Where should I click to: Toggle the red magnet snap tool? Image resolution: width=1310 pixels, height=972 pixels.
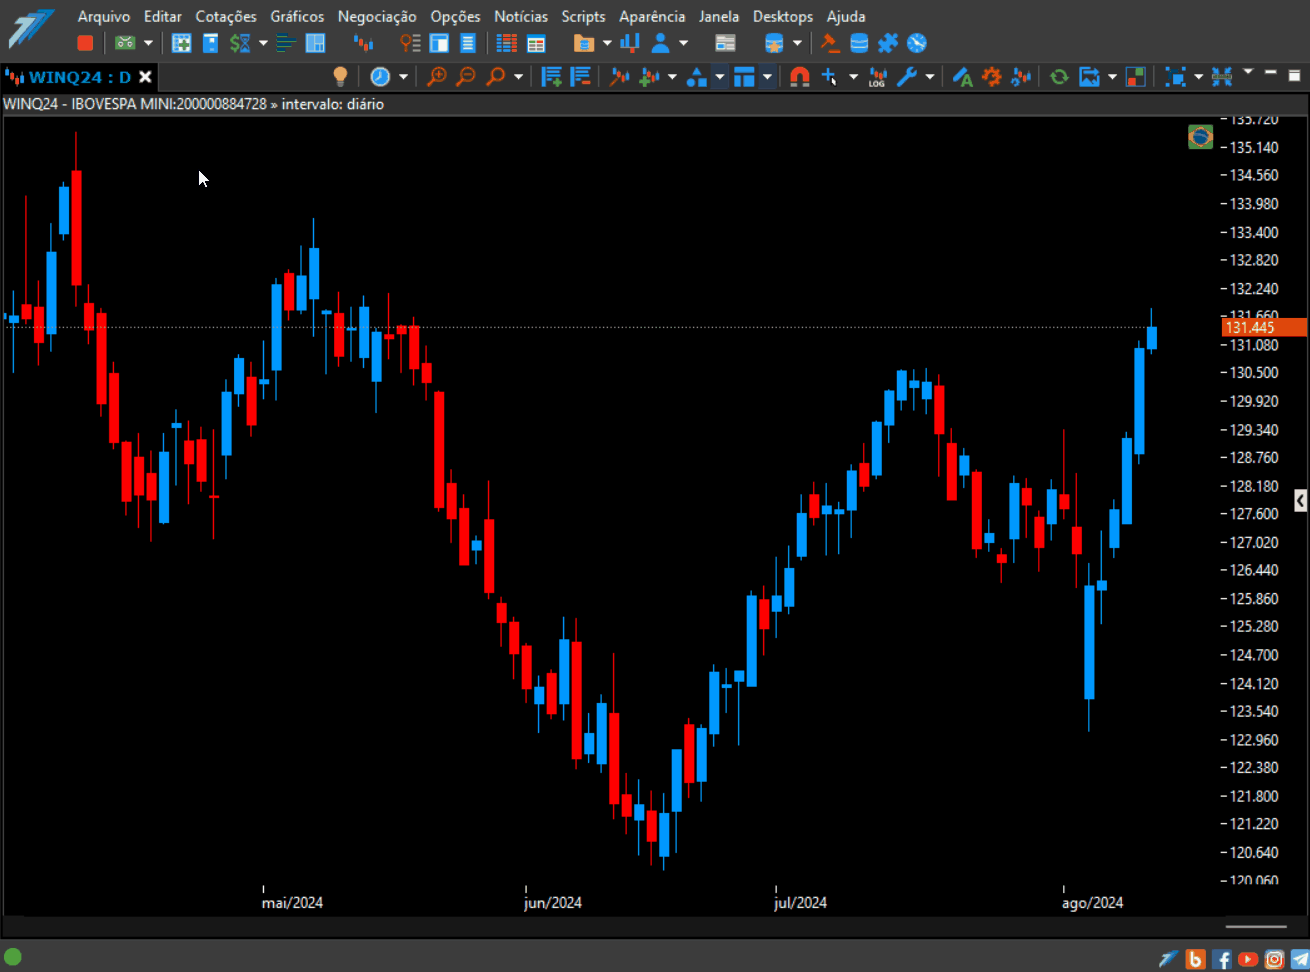point(799,76)
